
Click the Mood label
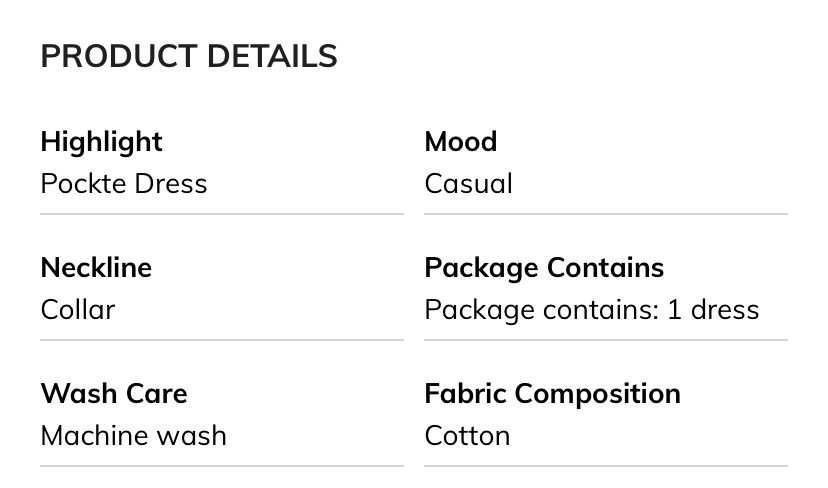pyautogui.click(x=460, y=142)
